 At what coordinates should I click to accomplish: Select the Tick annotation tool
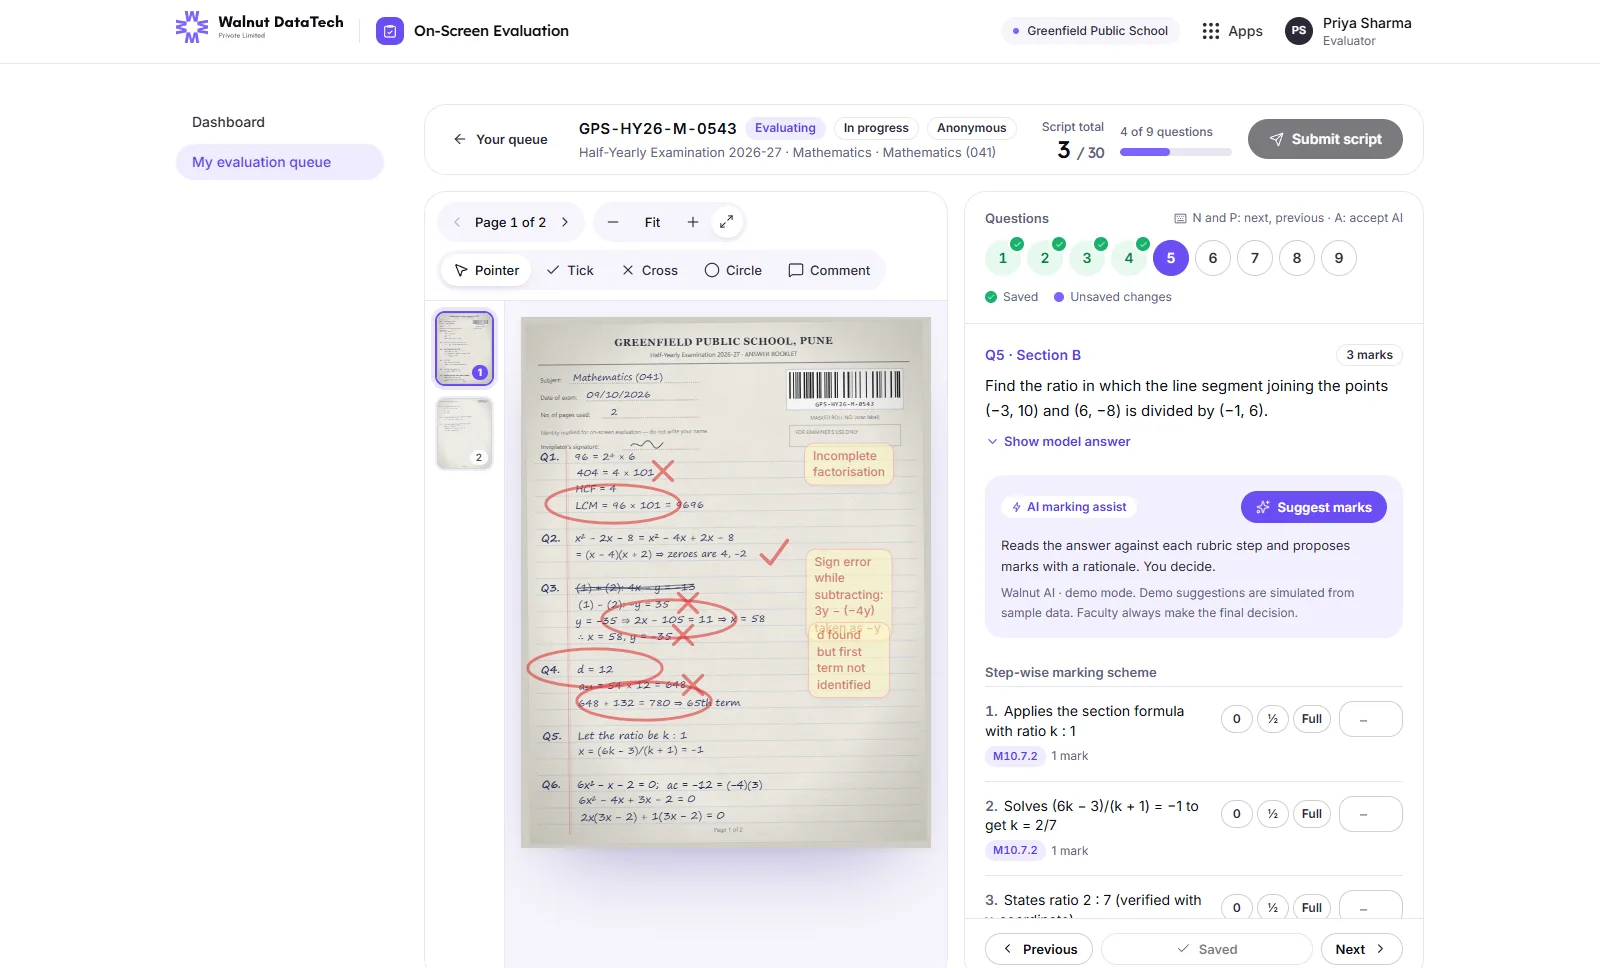570,270
